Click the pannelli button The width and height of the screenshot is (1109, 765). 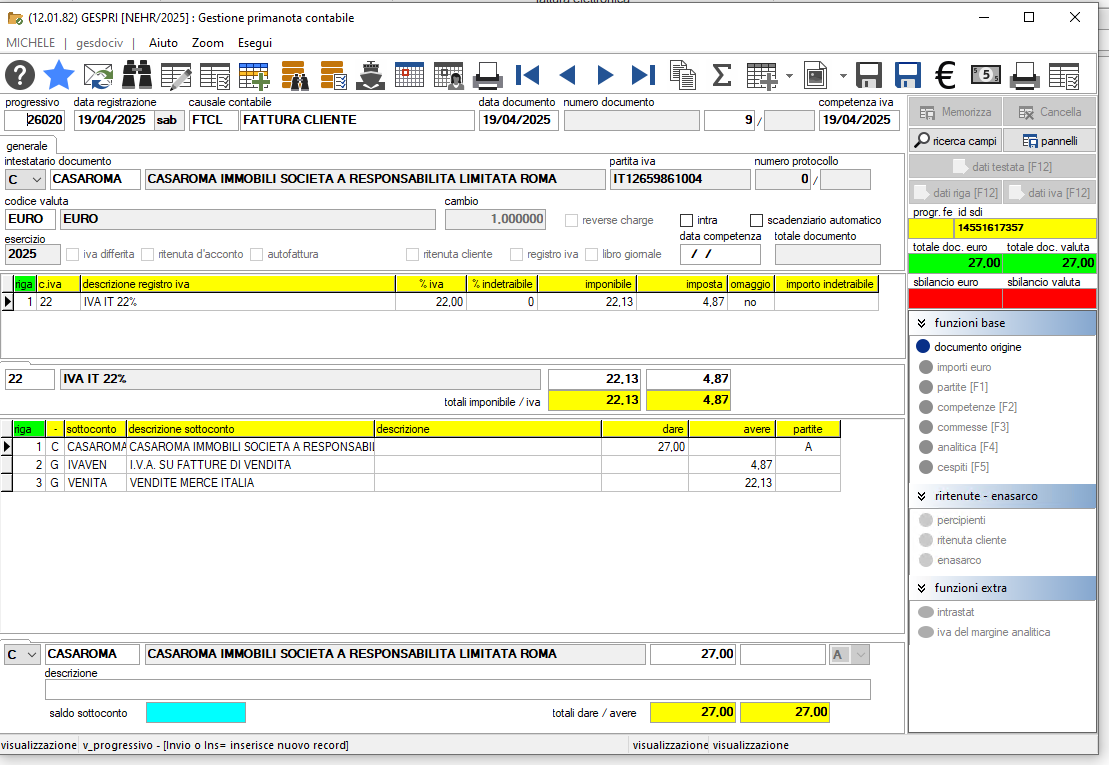pyautogui.click(x=1050, y=141)
